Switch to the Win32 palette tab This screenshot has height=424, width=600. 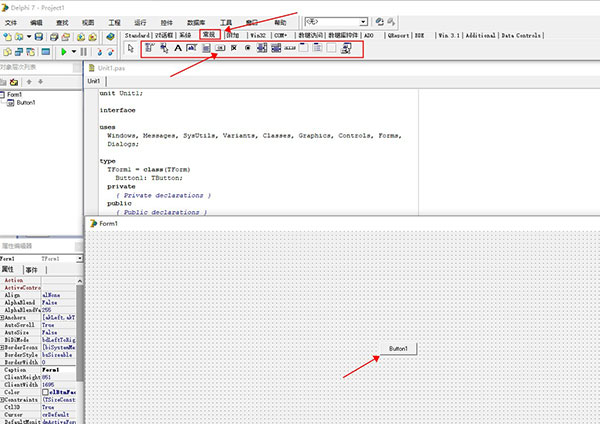pyautogui.click(x=257, y=35)
